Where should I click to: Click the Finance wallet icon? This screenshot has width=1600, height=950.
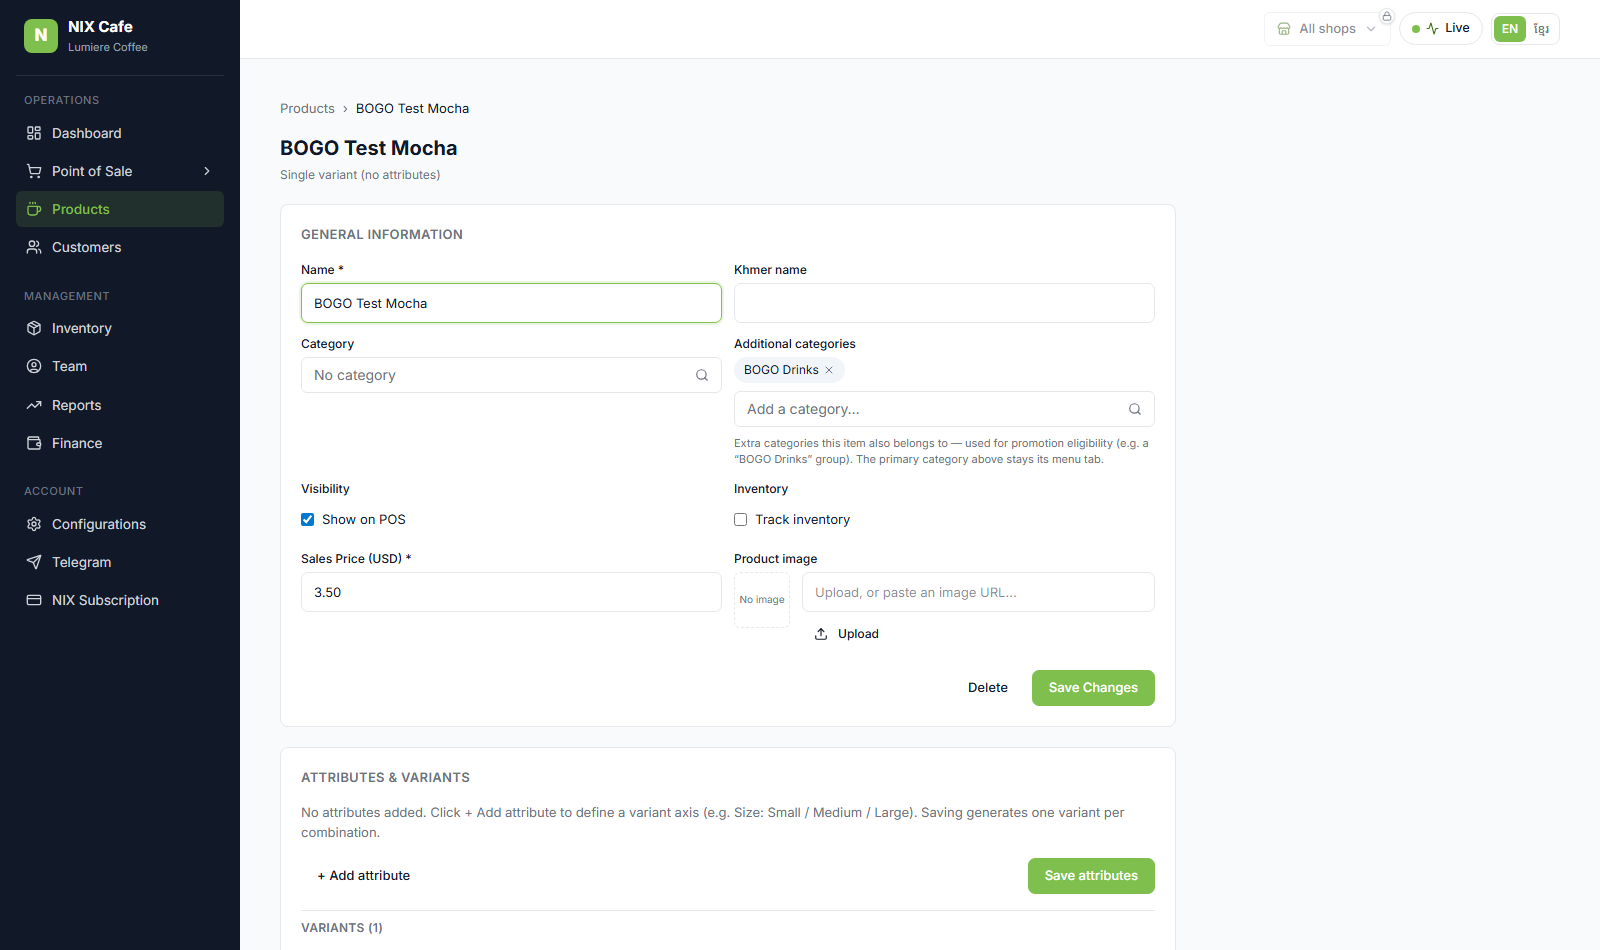(x=34, y=443)
